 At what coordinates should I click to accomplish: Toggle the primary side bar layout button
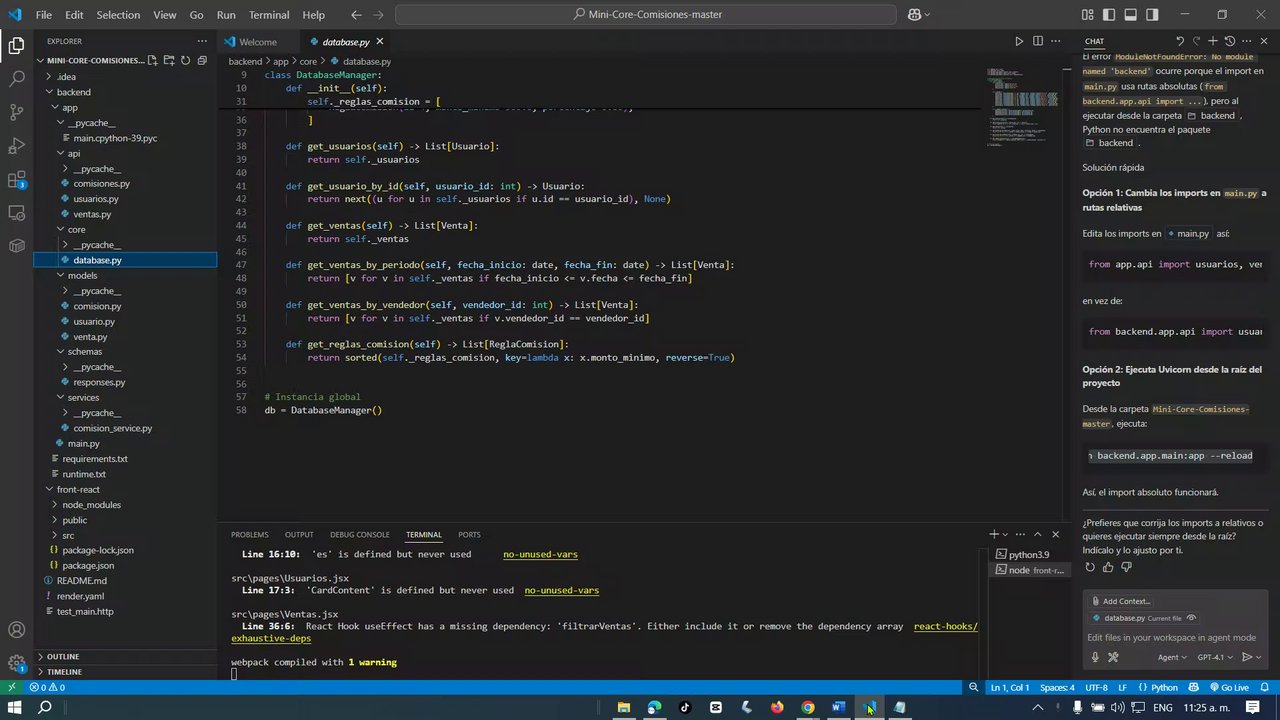1109,15
